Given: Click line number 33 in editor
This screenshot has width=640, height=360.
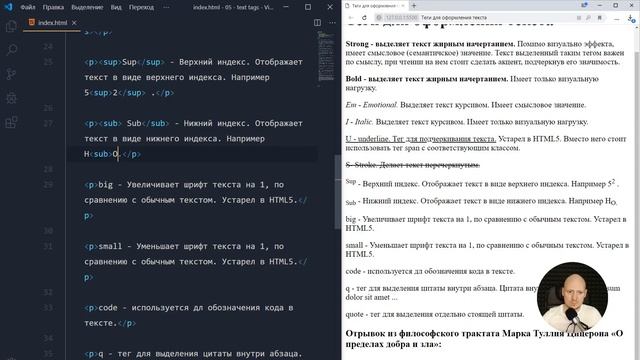Looking at the screenshot, I should [48, 308].
